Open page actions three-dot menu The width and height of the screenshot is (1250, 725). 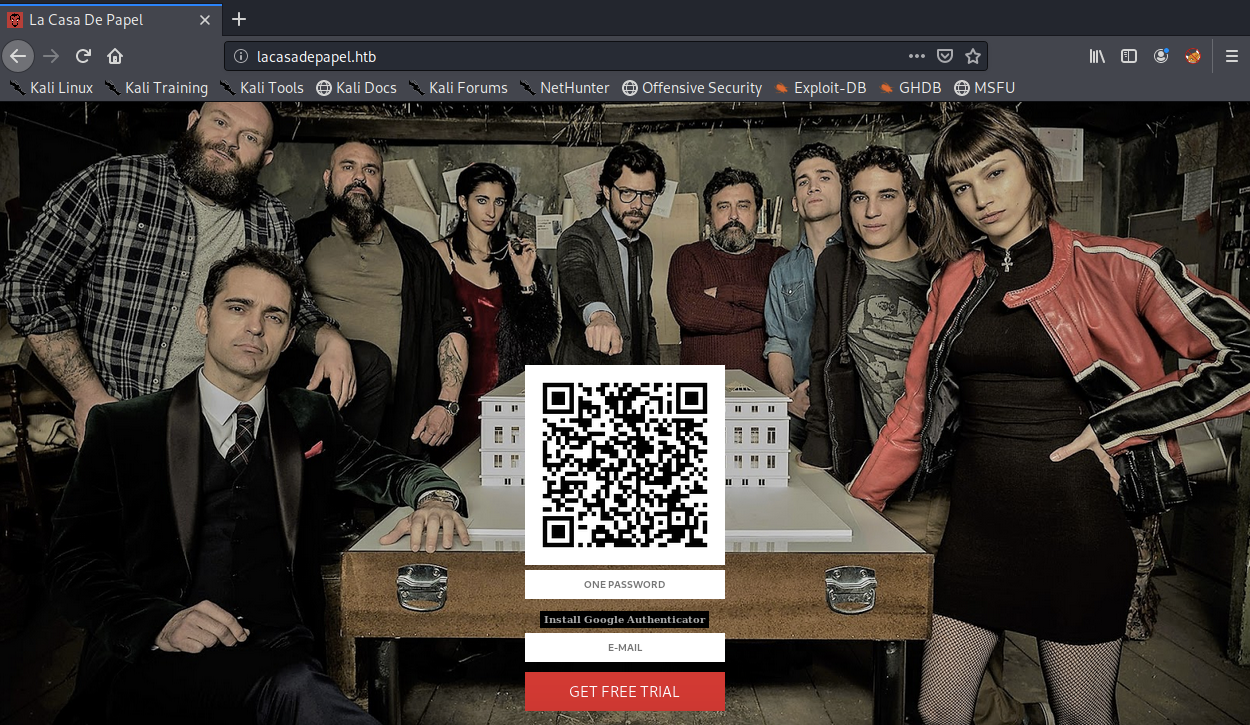(916, 56)
